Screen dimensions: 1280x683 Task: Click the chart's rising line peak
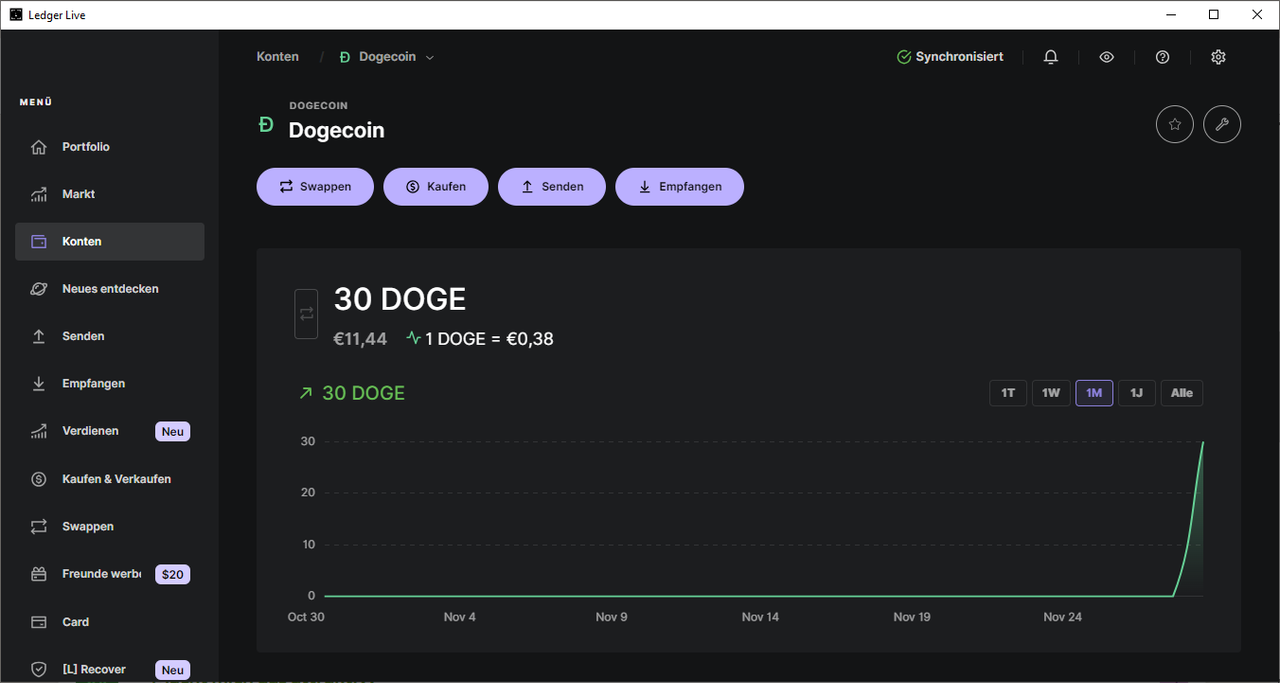(x=1202, y=443)
